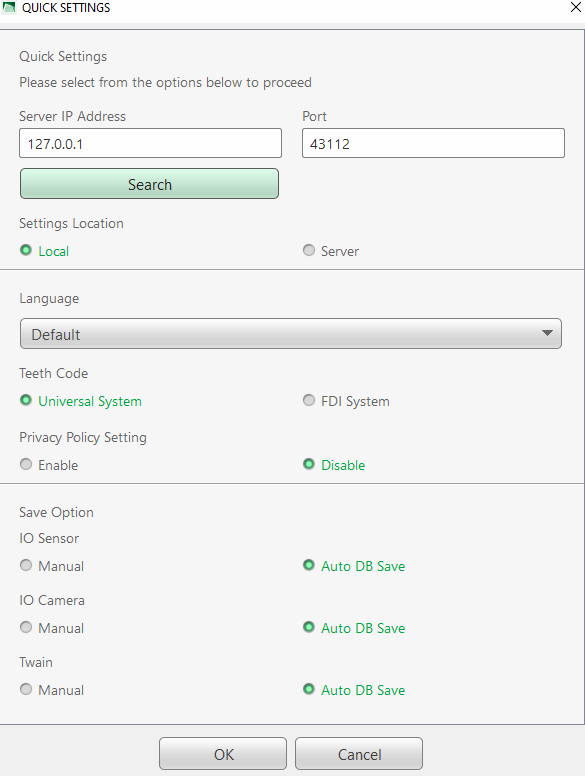Screen dimensions: 585x776
Task: Open the Language dropdown
Action: tap(291, 334)
